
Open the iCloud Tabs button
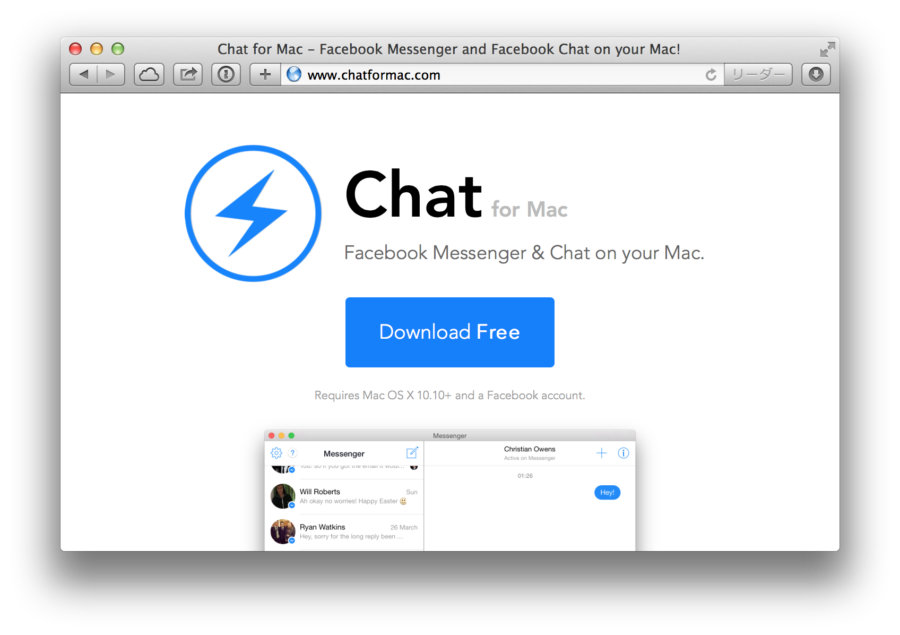[149, 75]
